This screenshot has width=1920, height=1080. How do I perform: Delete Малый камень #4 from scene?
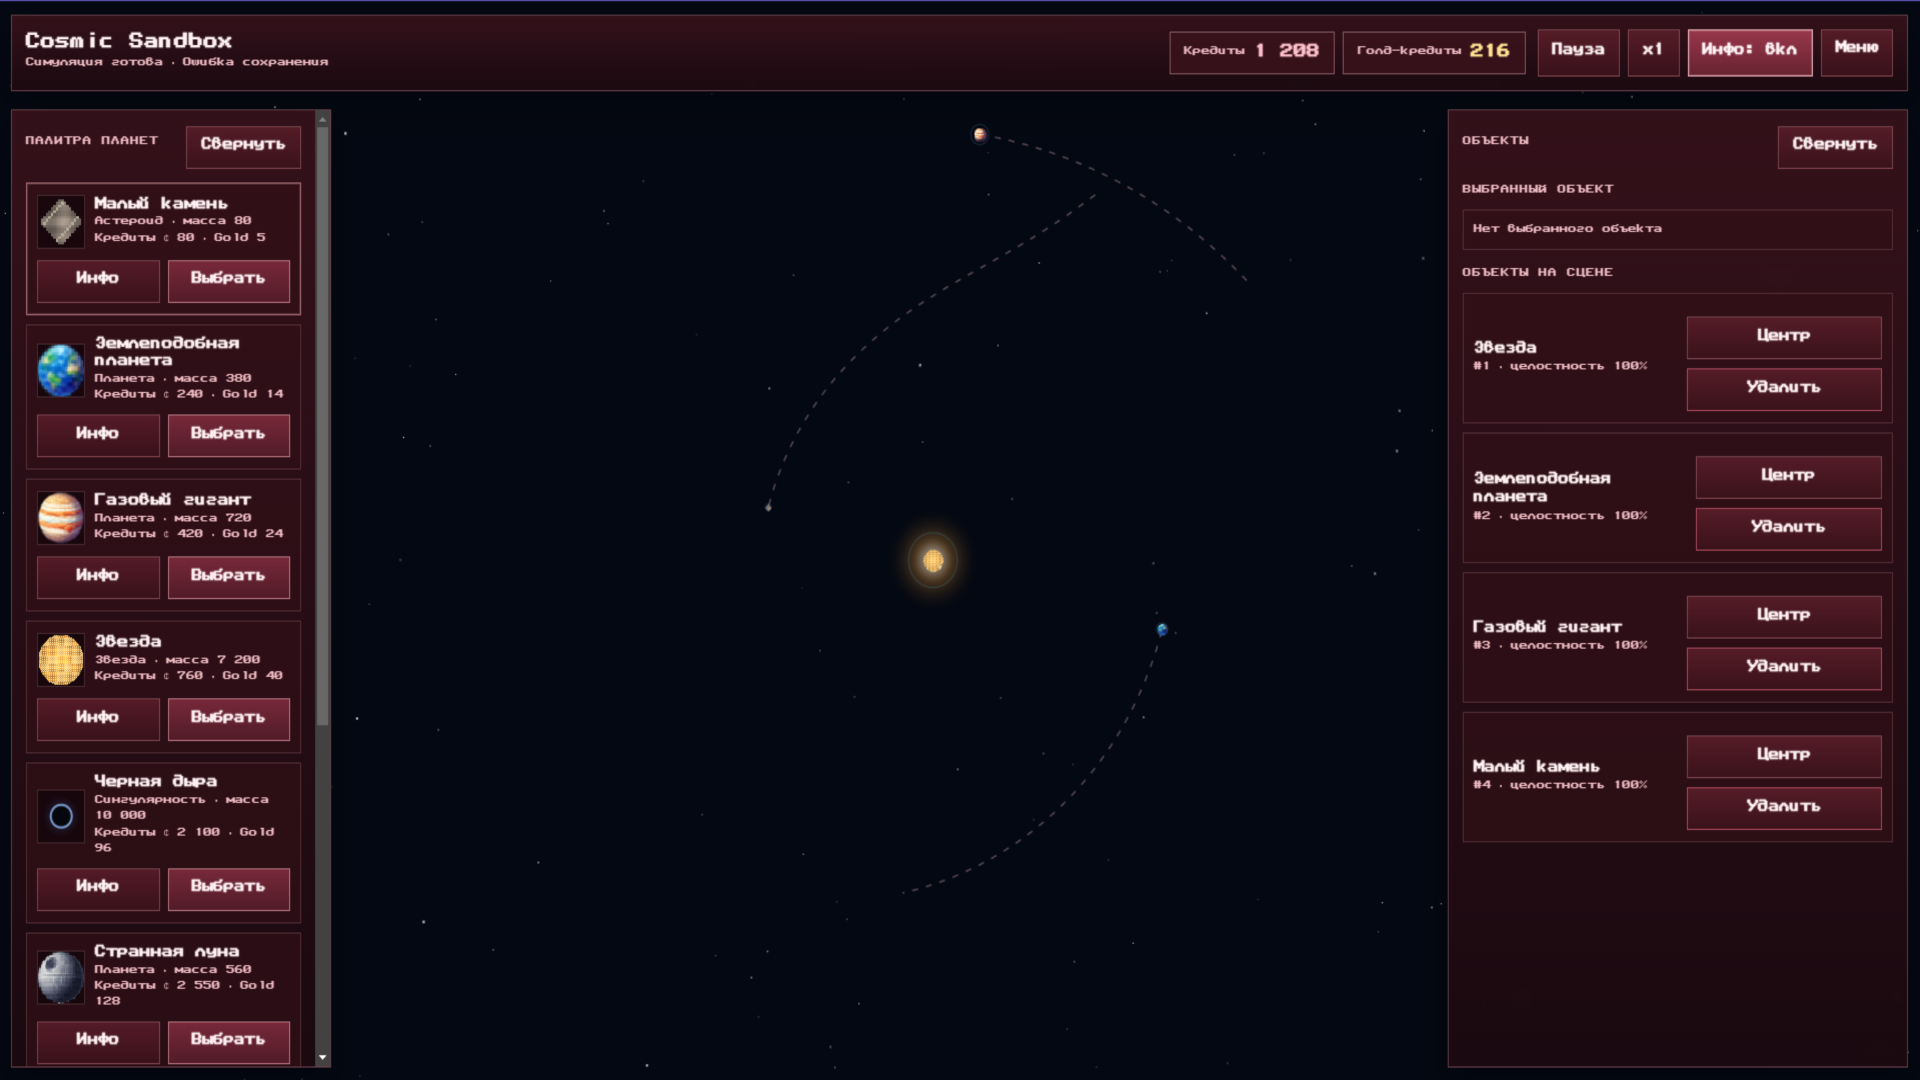tap(1783, 808)
